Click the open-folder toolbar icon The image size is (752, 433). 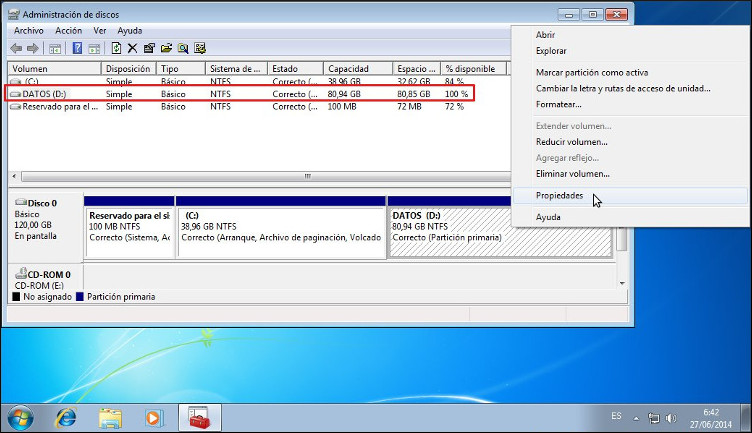coord(166,48)
